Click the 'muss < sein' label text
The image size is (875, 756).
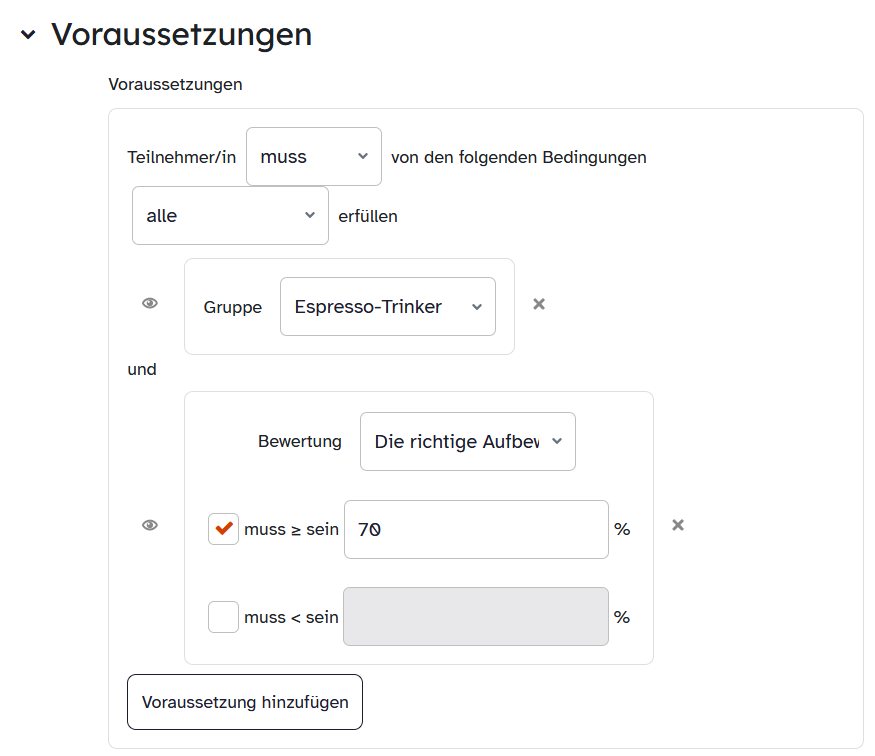point(291,617)
